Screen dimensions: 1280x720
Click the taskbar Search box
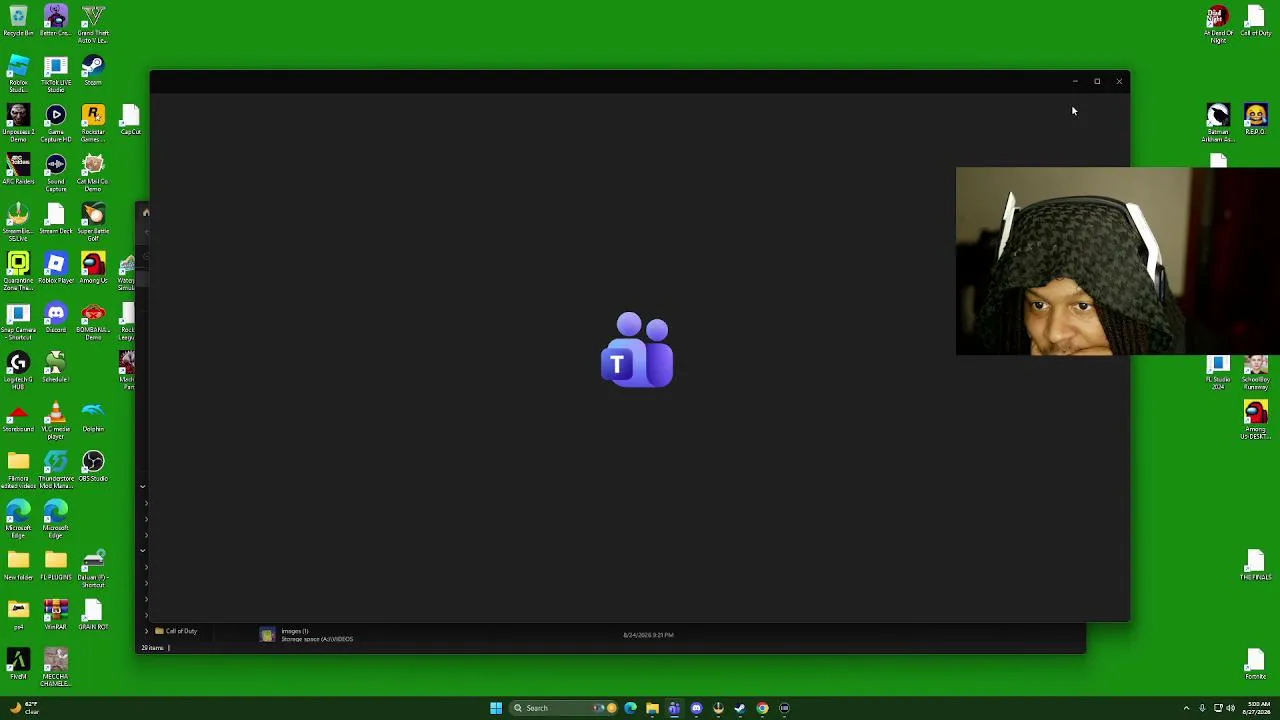coord(561,708)
